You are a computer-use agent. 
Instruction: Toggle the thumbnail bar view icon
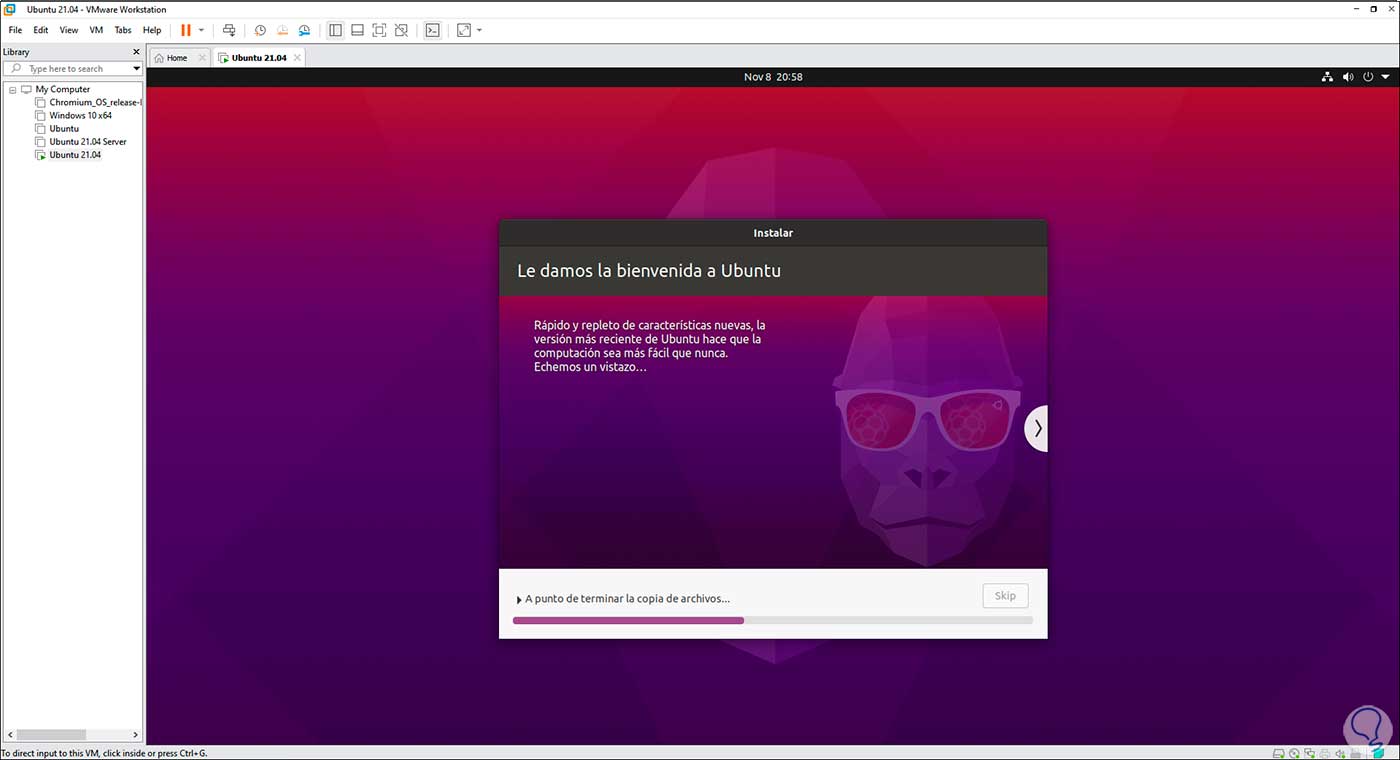click(x=357, y=30)
